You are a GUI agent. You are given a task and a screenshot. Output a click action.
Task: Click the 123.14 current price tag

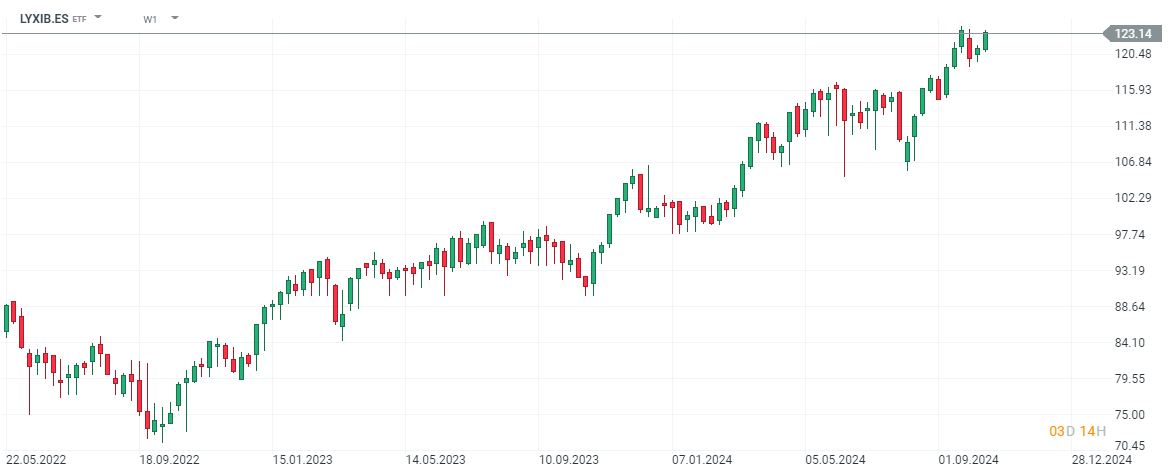coord(1132,33)
